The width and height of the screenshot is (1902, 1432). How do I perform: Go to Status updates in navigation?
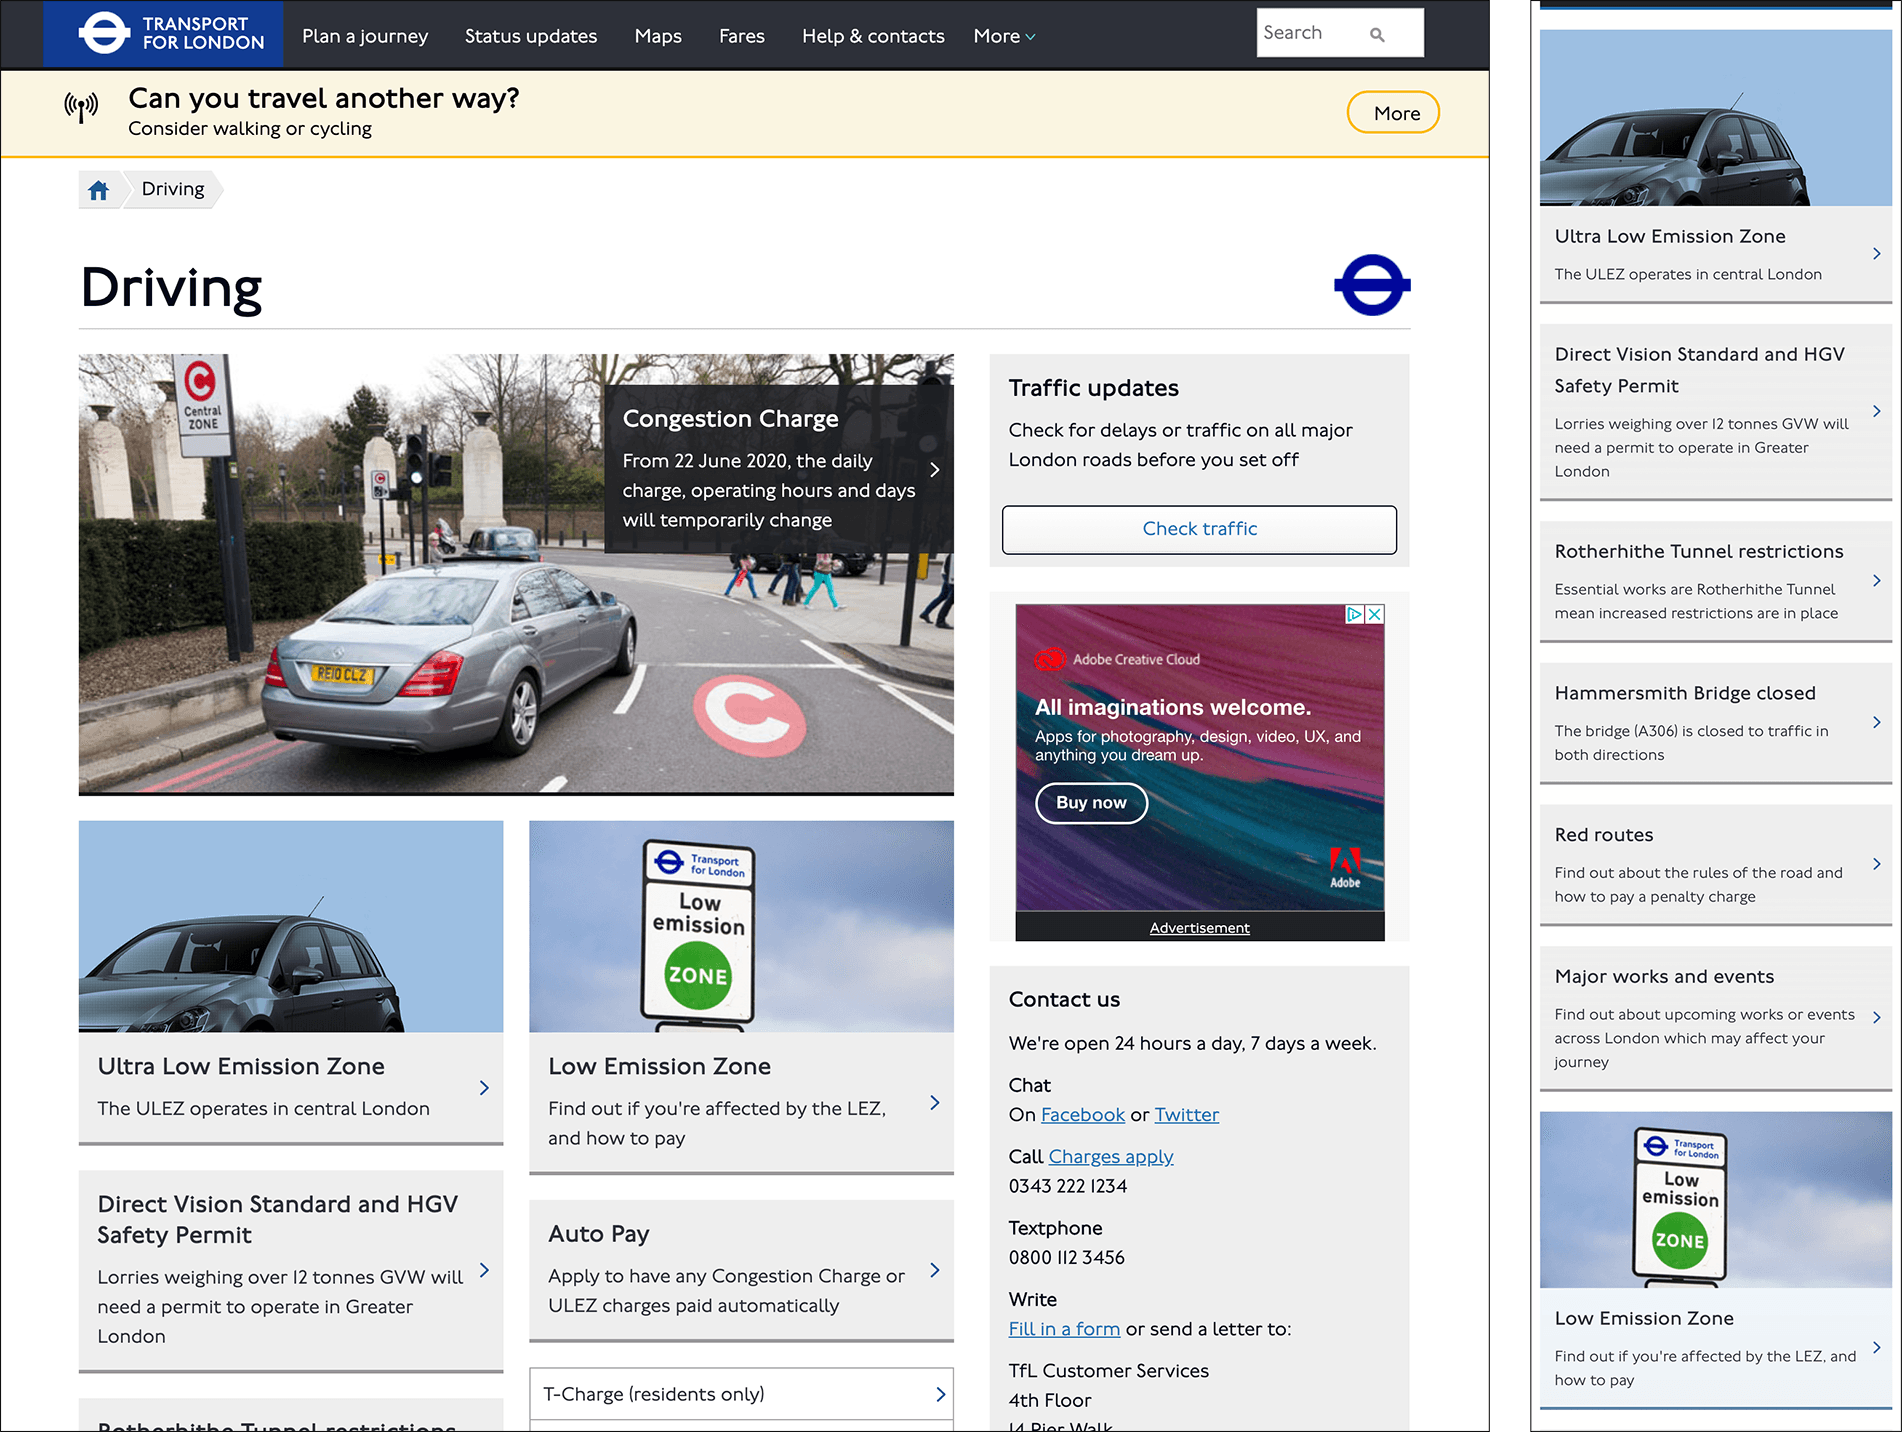pyautogui.click(x=530, y=36)
